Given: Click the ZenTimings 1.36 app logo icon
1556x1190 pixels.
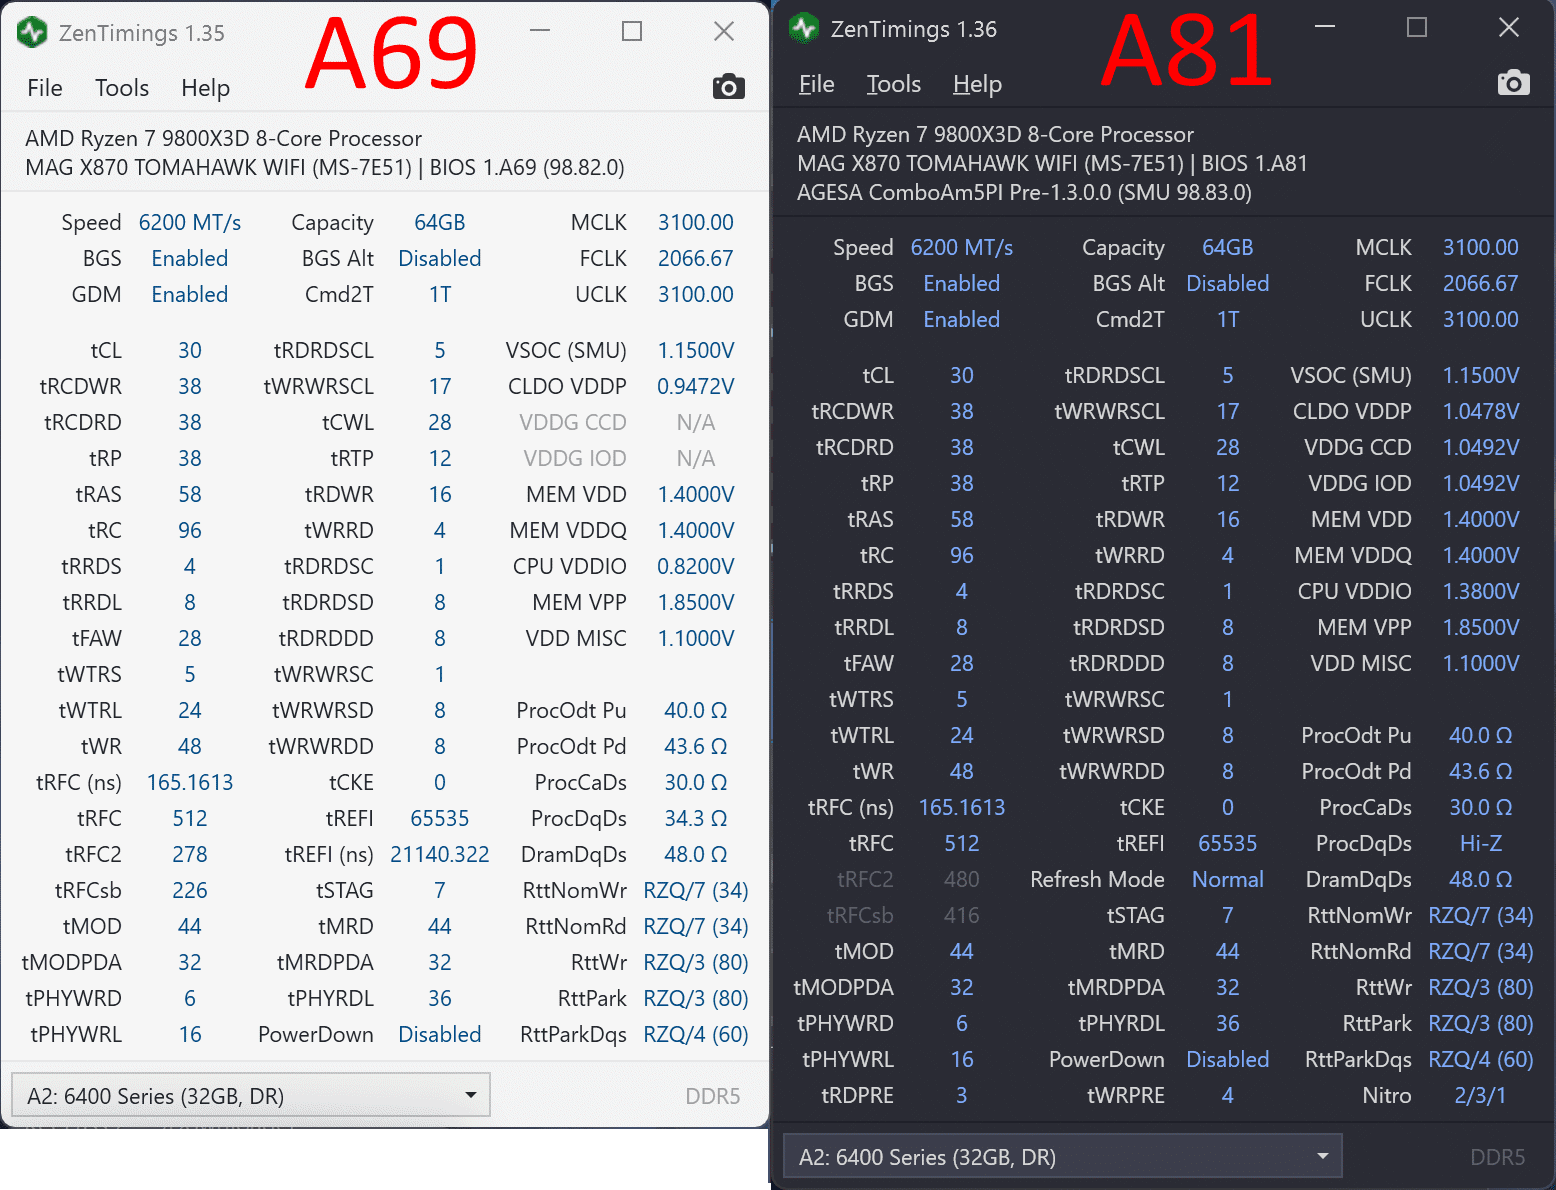Looking at the screenshot, I should [x=804, y=28].
